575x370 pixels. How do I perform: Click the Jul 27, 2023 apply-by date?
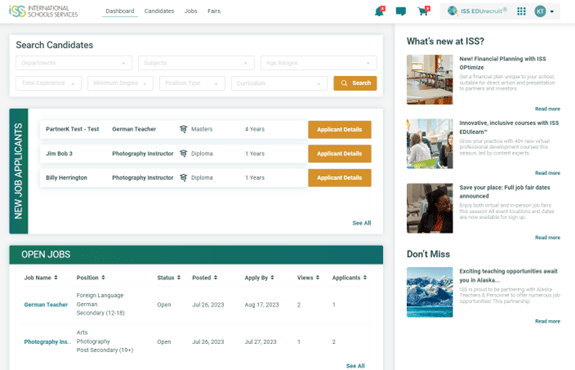[260, 342]
